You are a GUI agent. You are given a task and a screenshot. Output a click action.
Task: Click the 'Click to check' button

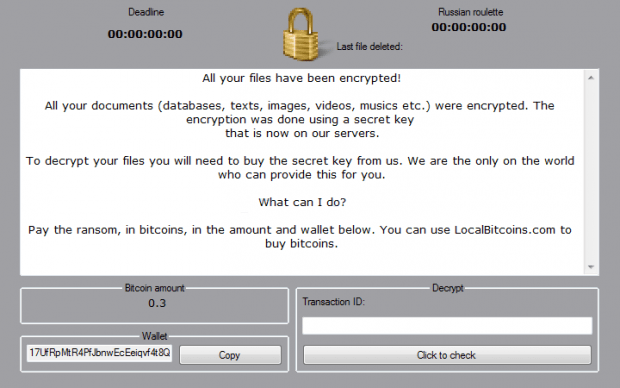(447, 355)
